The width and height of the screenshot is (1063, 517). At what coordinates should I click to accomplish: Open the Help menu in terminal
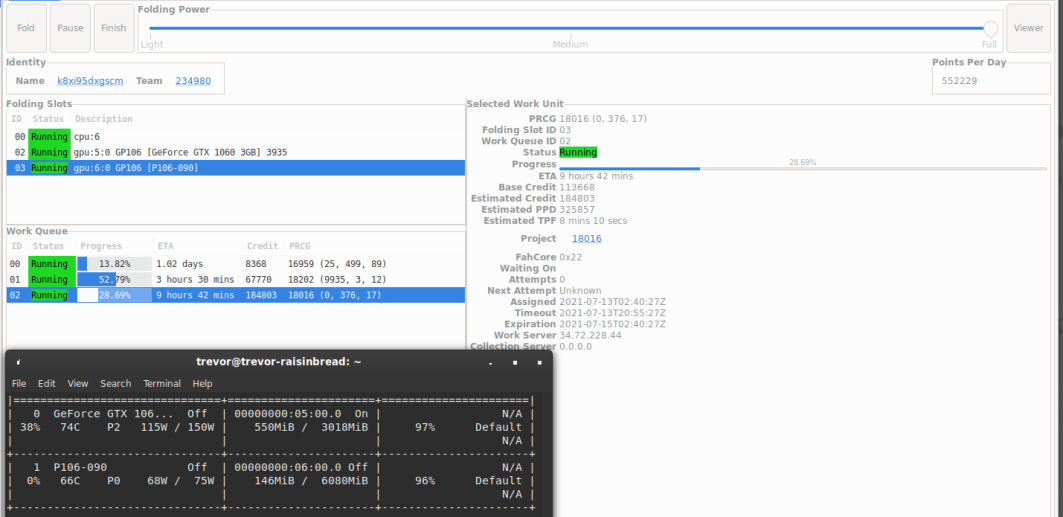pyautogui.click(x=203, y=384)
